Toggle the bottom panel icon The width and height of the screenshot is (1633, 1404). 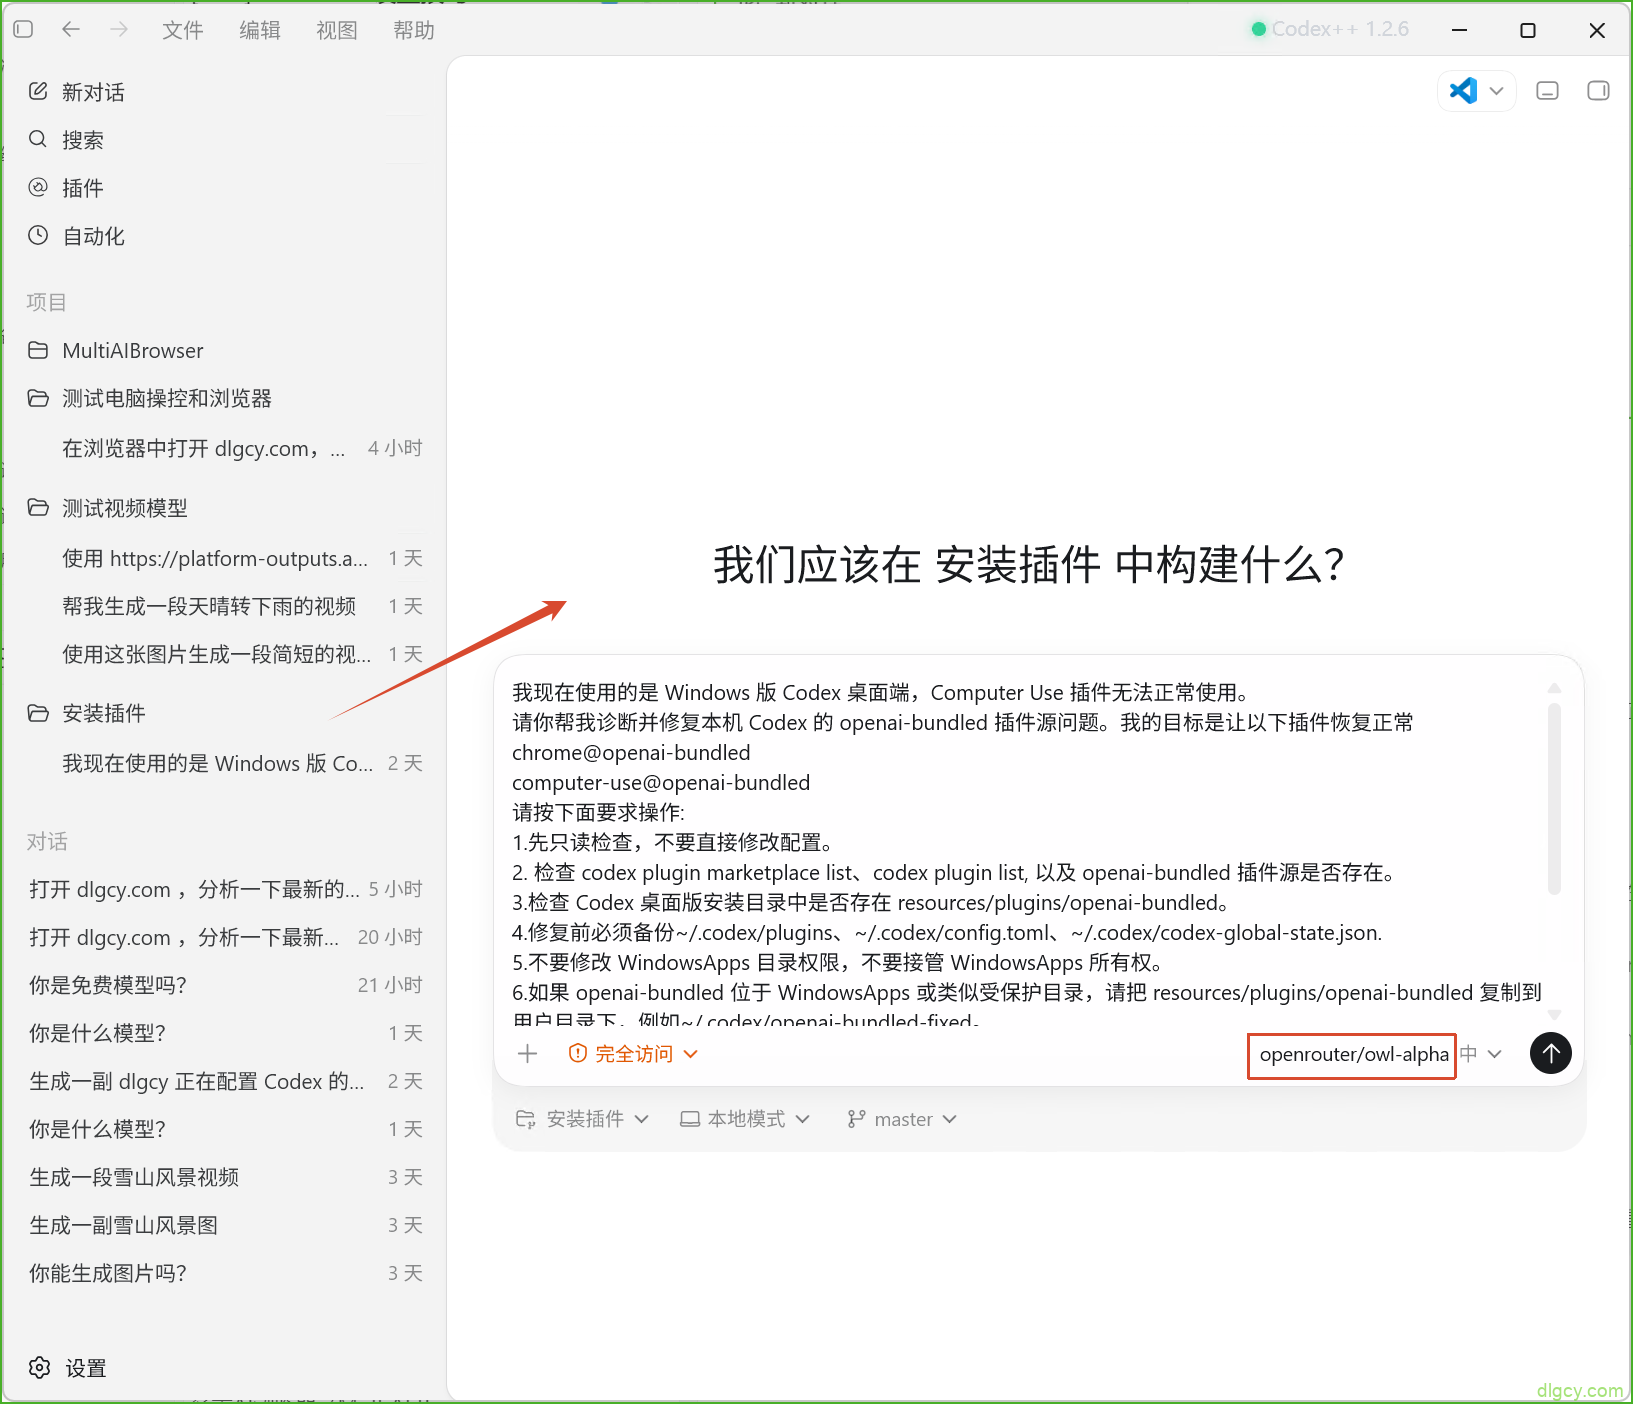[x=1547, y=91]
